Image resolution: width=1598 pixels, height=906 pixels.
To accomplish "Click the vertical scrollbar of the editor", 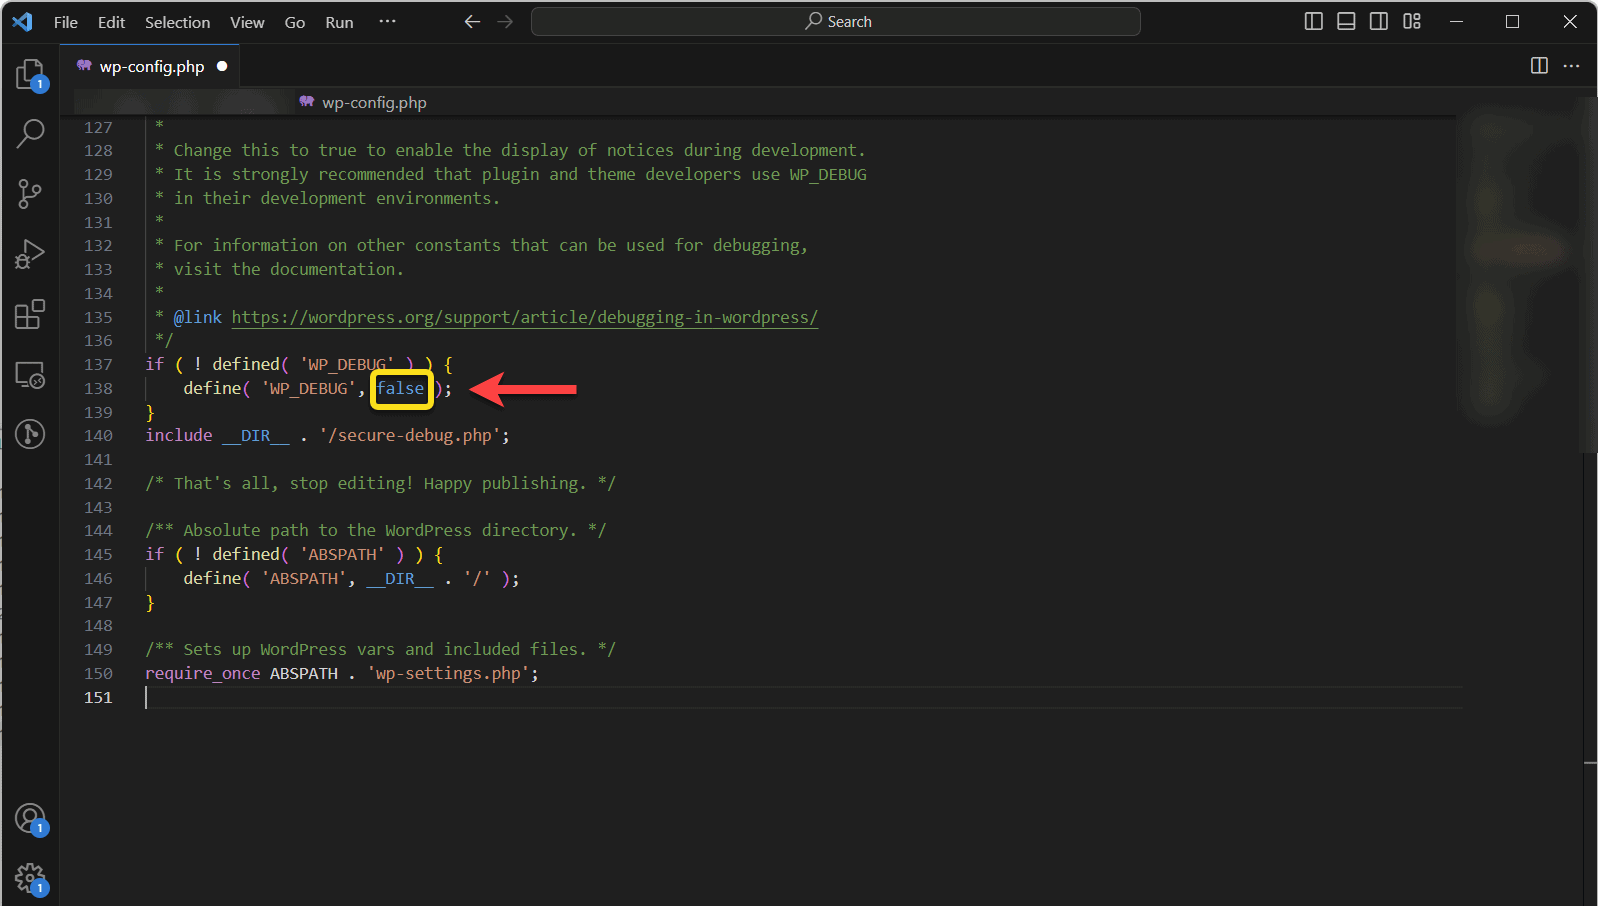I will pos(1590,275).
